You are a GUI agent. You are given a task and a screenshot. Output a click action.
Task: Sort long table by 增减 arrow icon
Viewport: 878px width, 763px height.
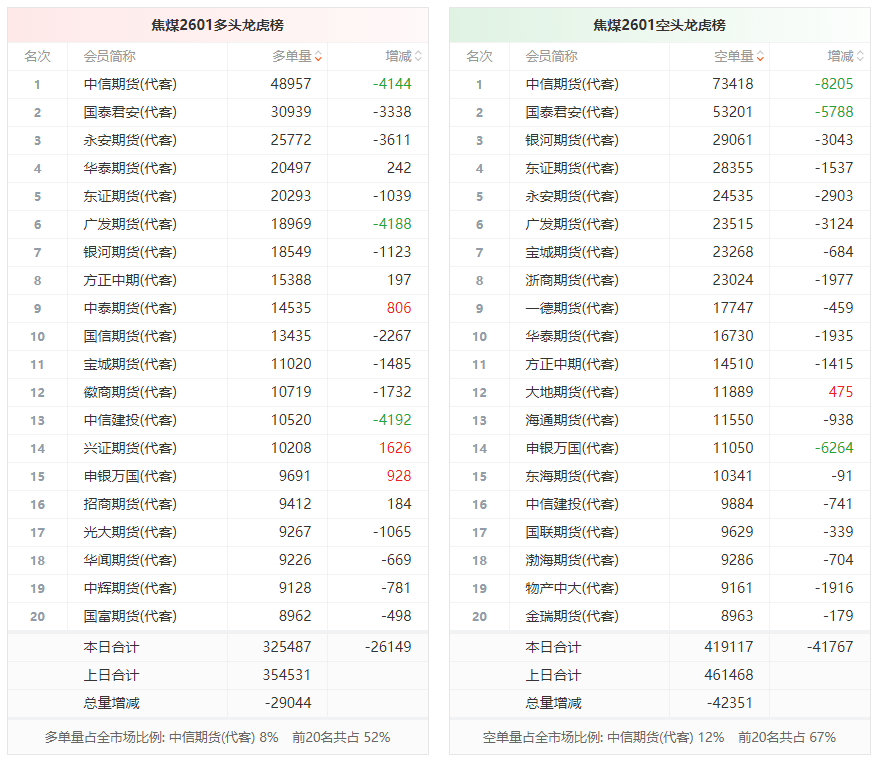point(418,57)
